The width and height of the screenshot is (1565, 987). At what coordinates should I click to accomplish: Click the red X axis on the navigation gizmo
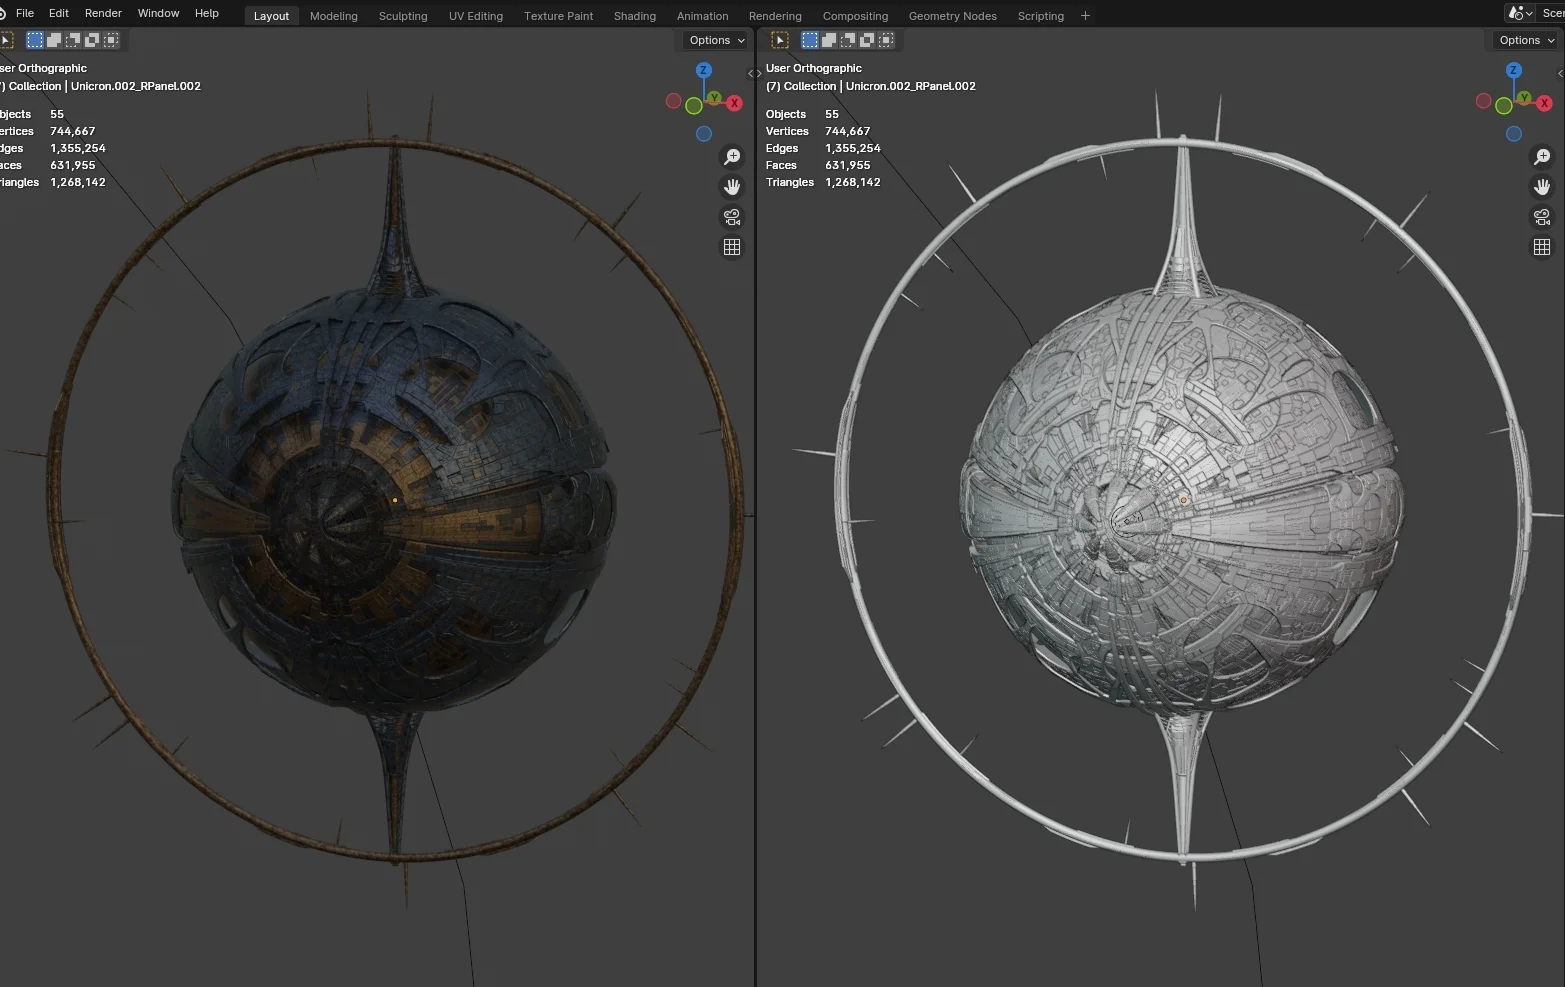tap(735, 102)
